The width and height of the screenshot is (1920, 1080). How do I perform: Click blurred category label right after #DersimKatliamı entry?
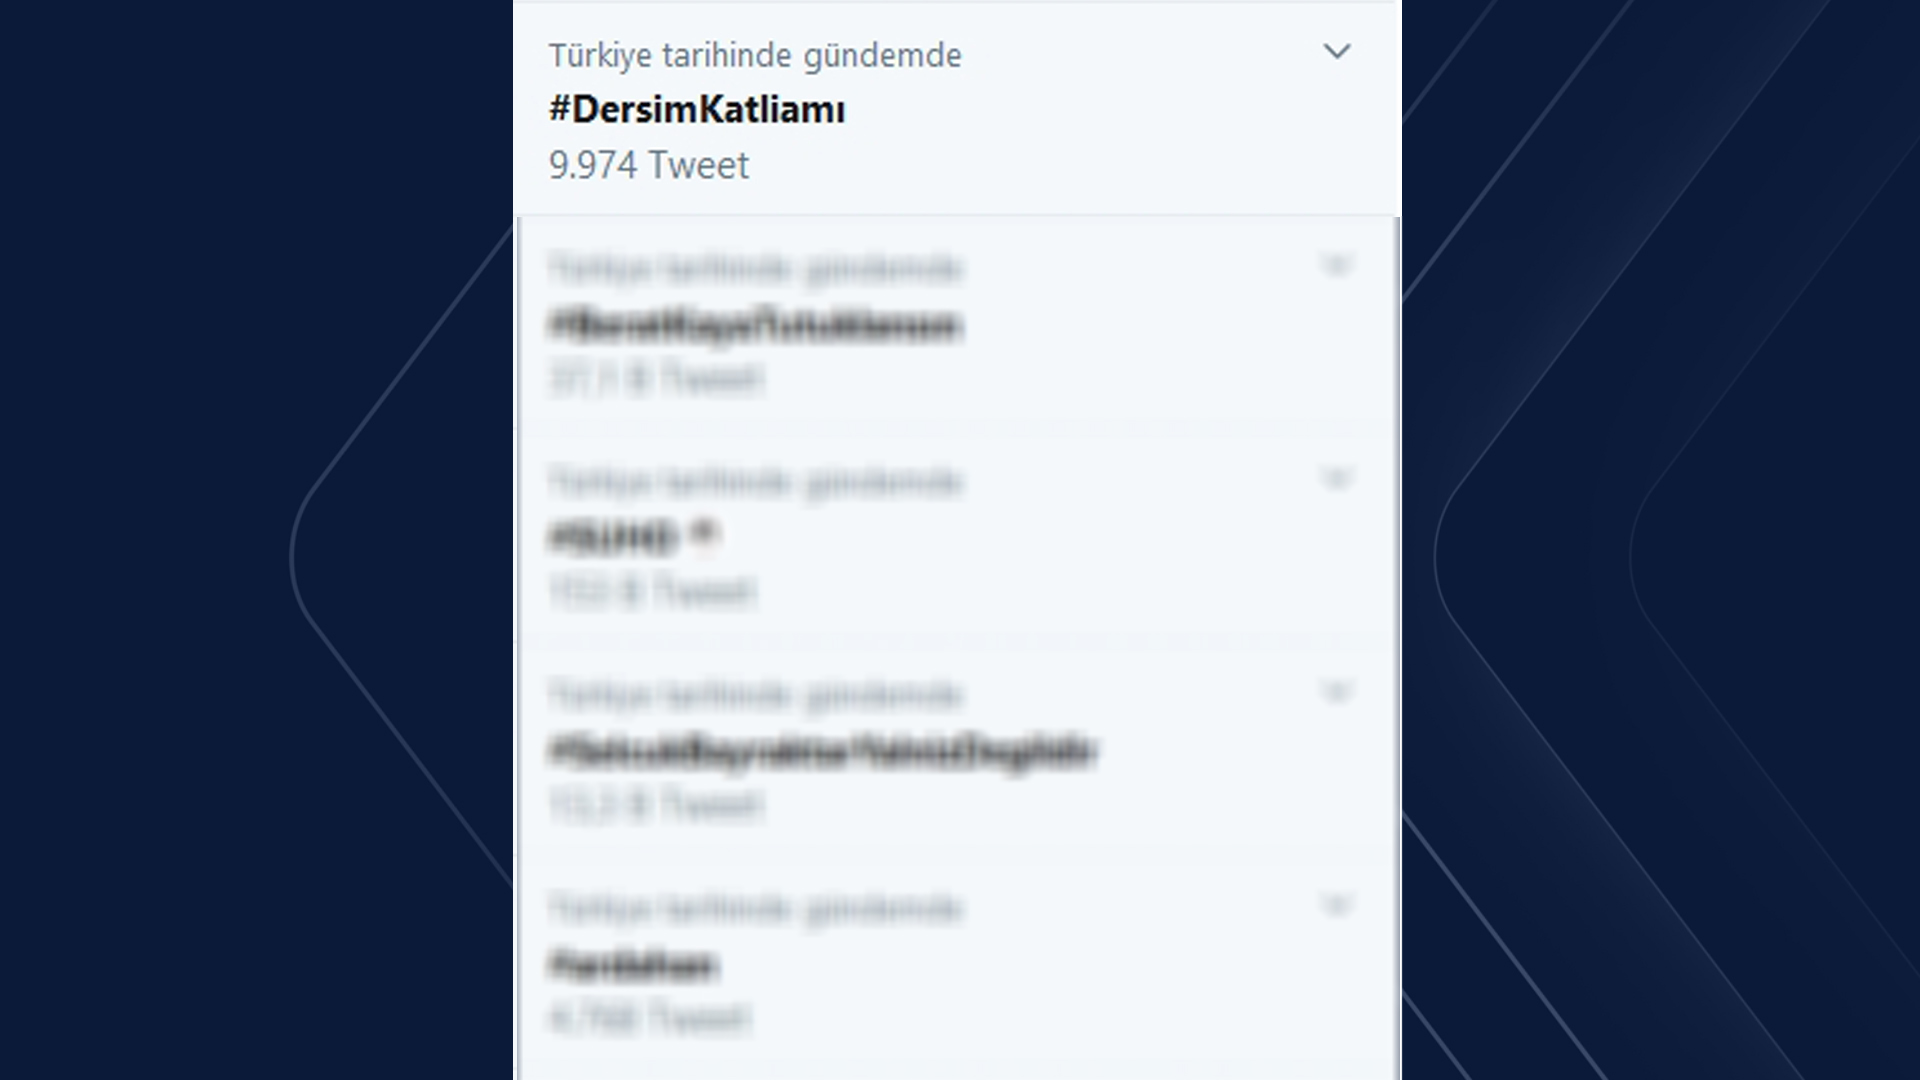755,268
